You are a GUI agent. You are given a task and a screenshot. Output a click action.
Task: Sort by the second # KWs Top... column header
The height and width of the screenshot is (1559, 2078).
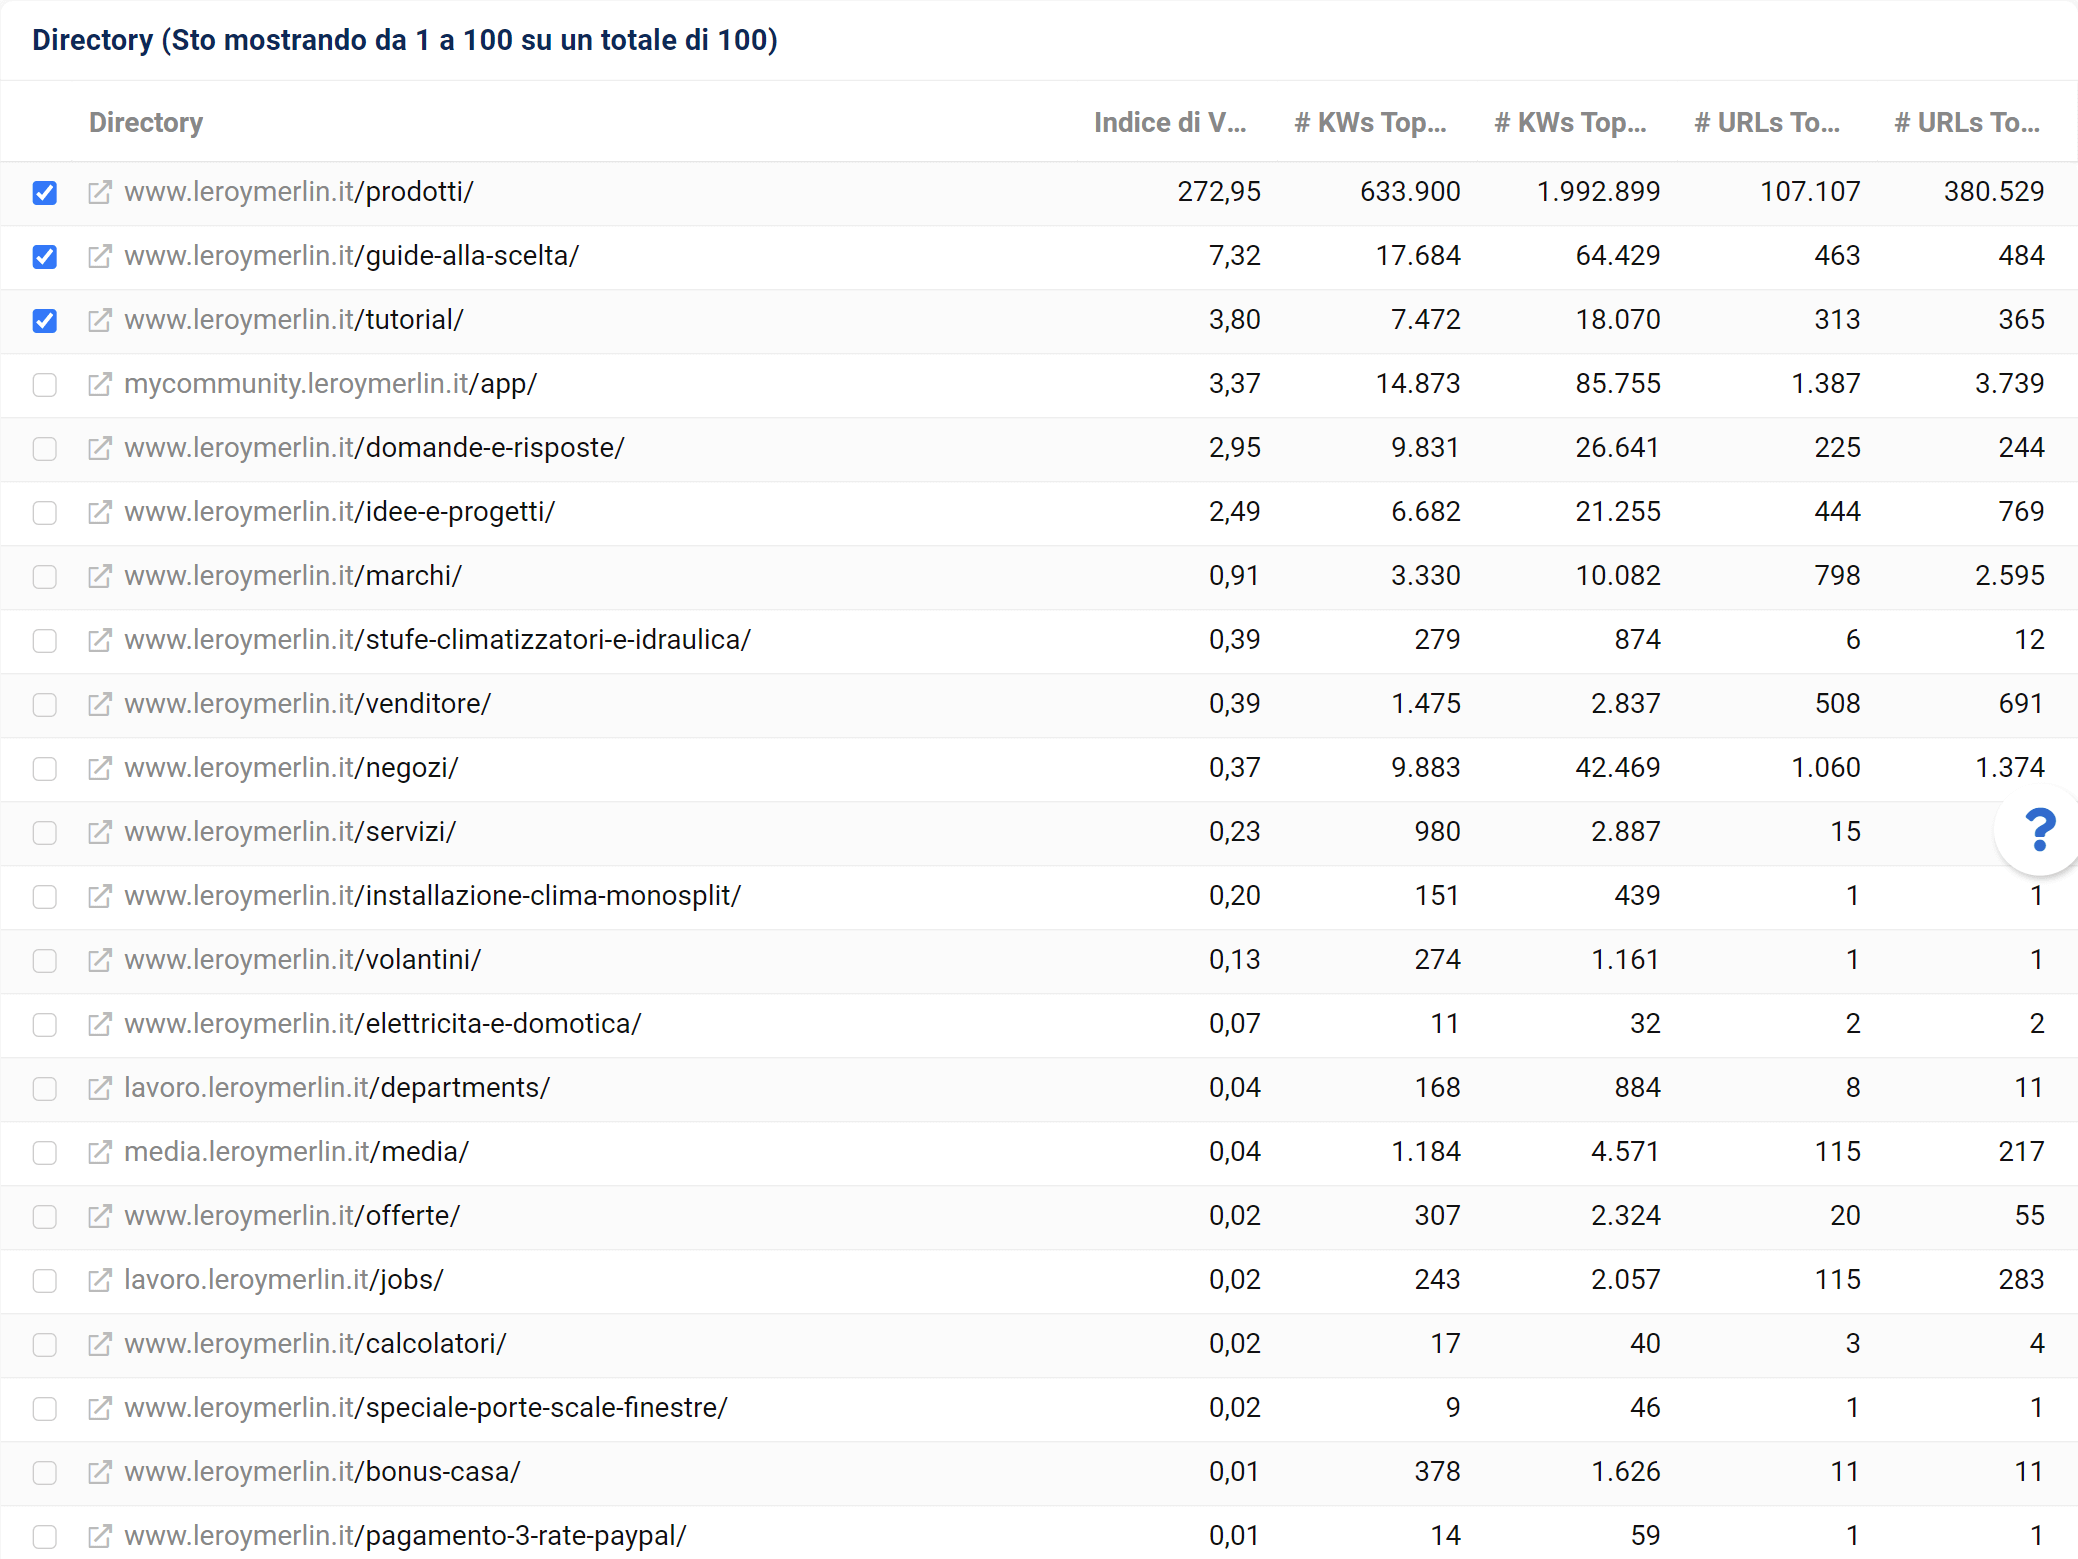tap(1570, 122)
